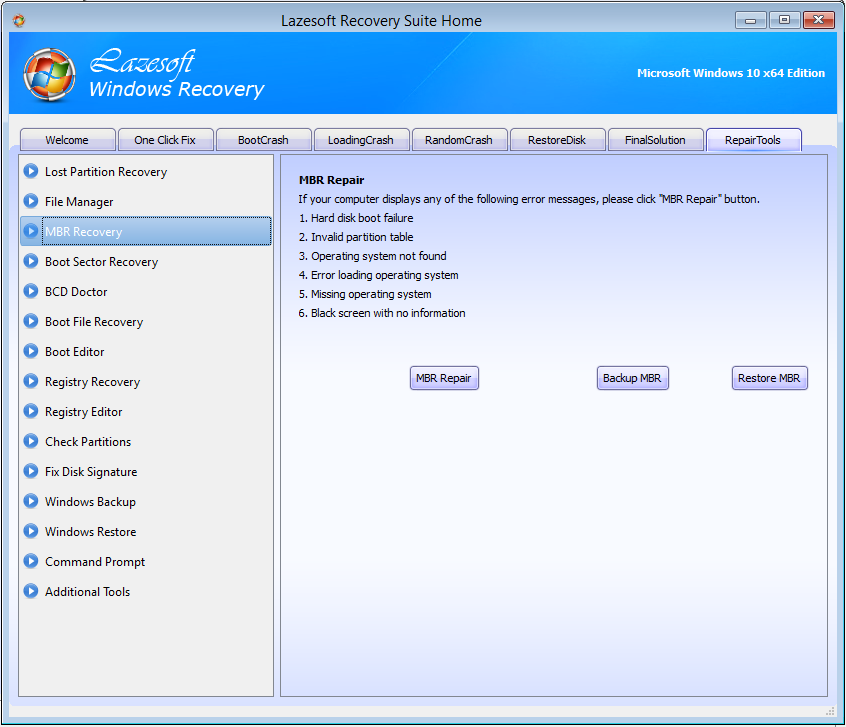
Task: Click 'Missing operating system' text
Action: [371, 294]
